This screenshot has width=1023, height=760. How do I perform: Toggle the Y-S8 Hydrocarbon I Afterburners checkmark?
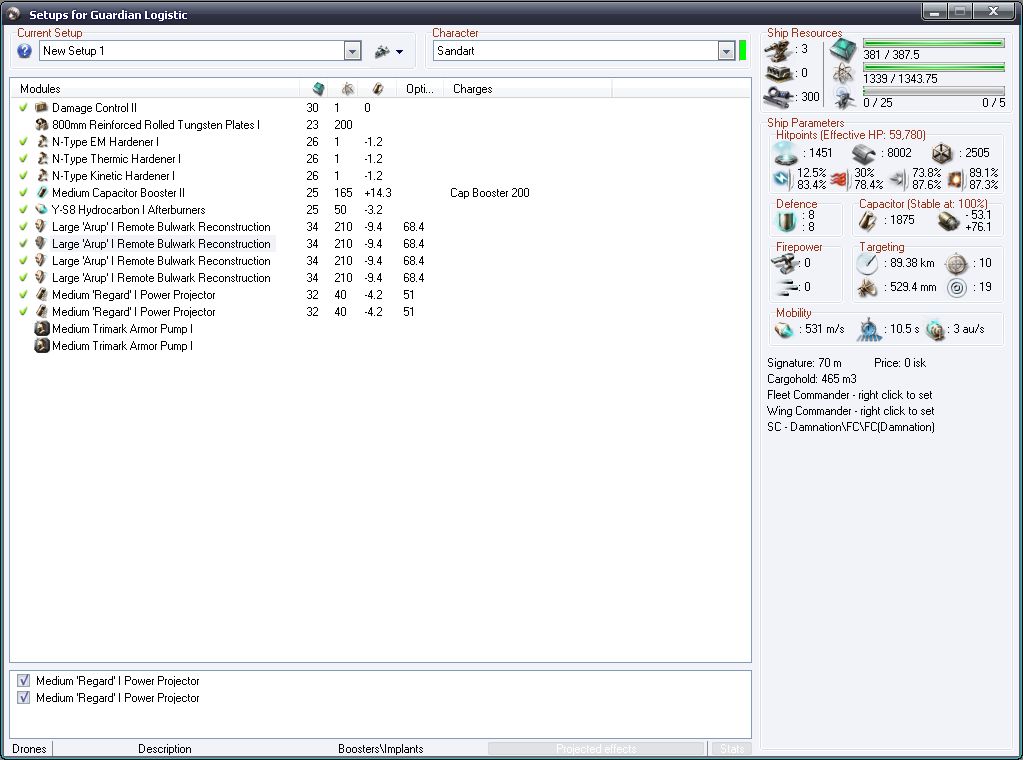pyautogui.click(x=23, y=209)
